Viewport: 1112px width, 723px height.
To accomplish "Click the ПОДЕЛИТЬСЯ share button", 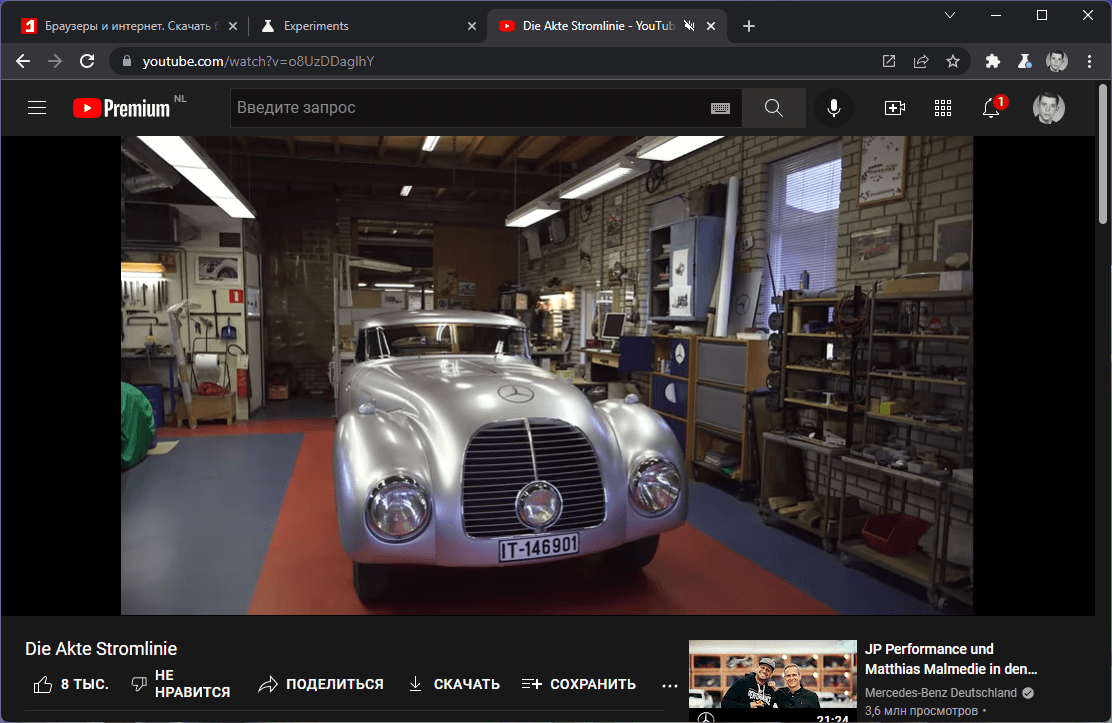I will pos(321,684).
